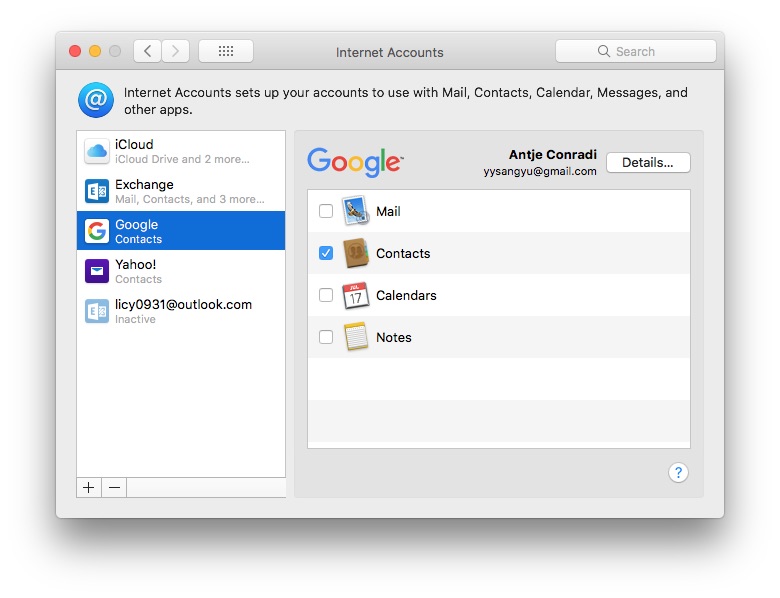Go back with the left chevron
The image size is (780, 598).
[148, 51]
